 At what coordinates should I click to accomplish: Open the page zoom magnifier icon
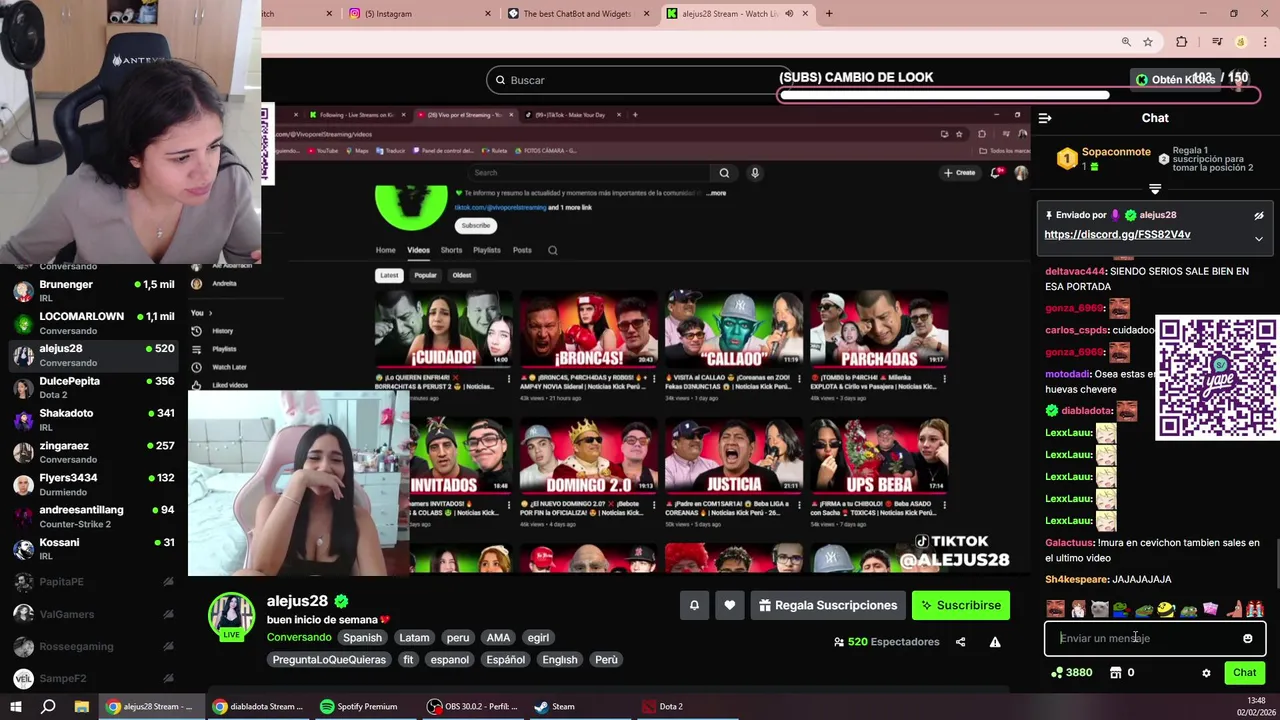pyautogui.click(x=1126, y=42)
